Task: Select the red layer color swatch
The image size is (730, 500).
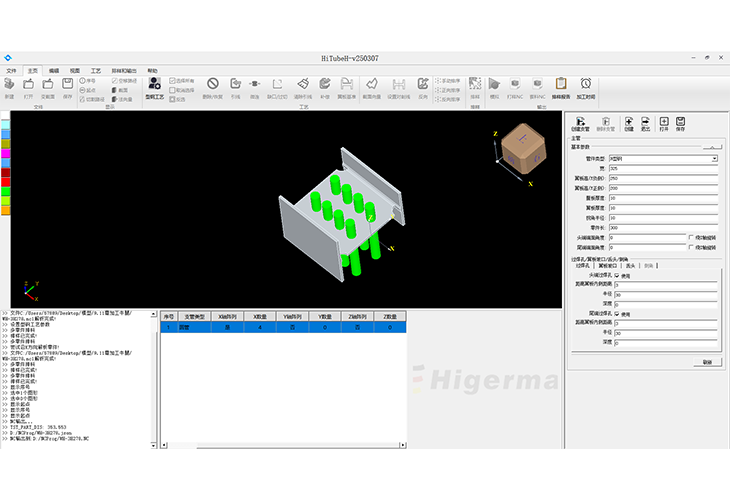Action: (5, 180)
